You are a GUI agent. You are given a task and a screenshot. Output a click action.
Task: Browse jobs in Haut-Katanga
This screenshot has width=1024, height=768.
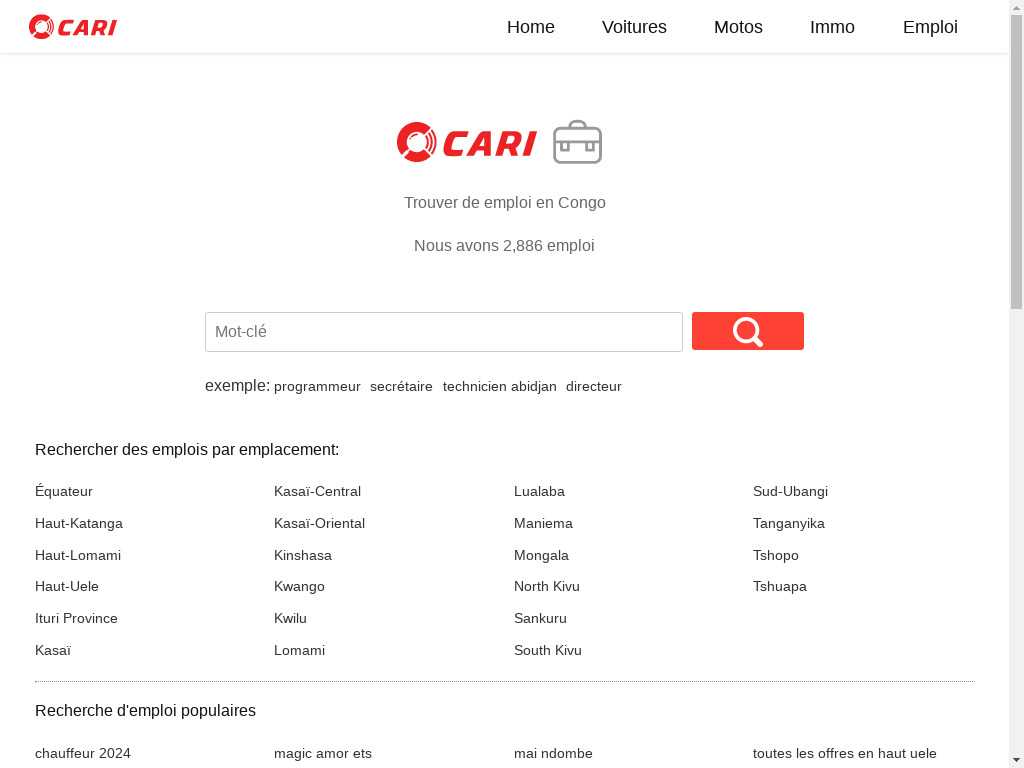tap(79, 523)
